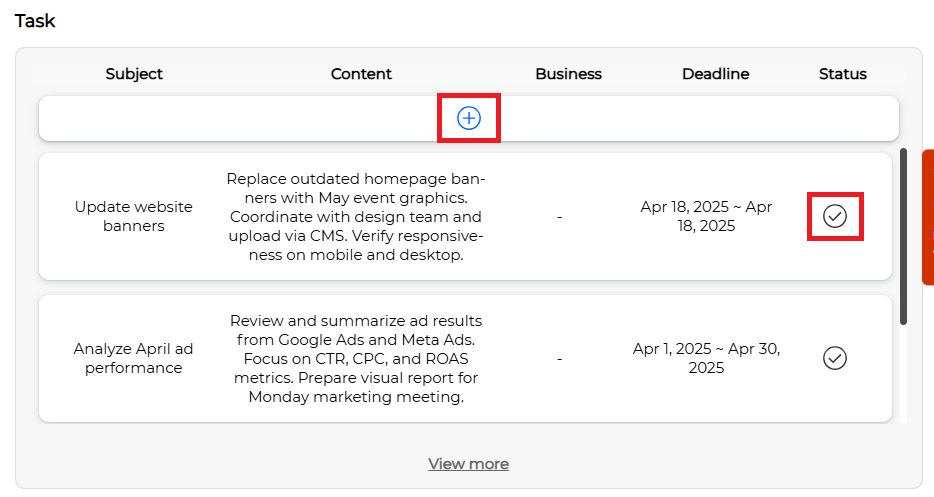Select the Update website banners subject
934x497 pixels.
133,216
